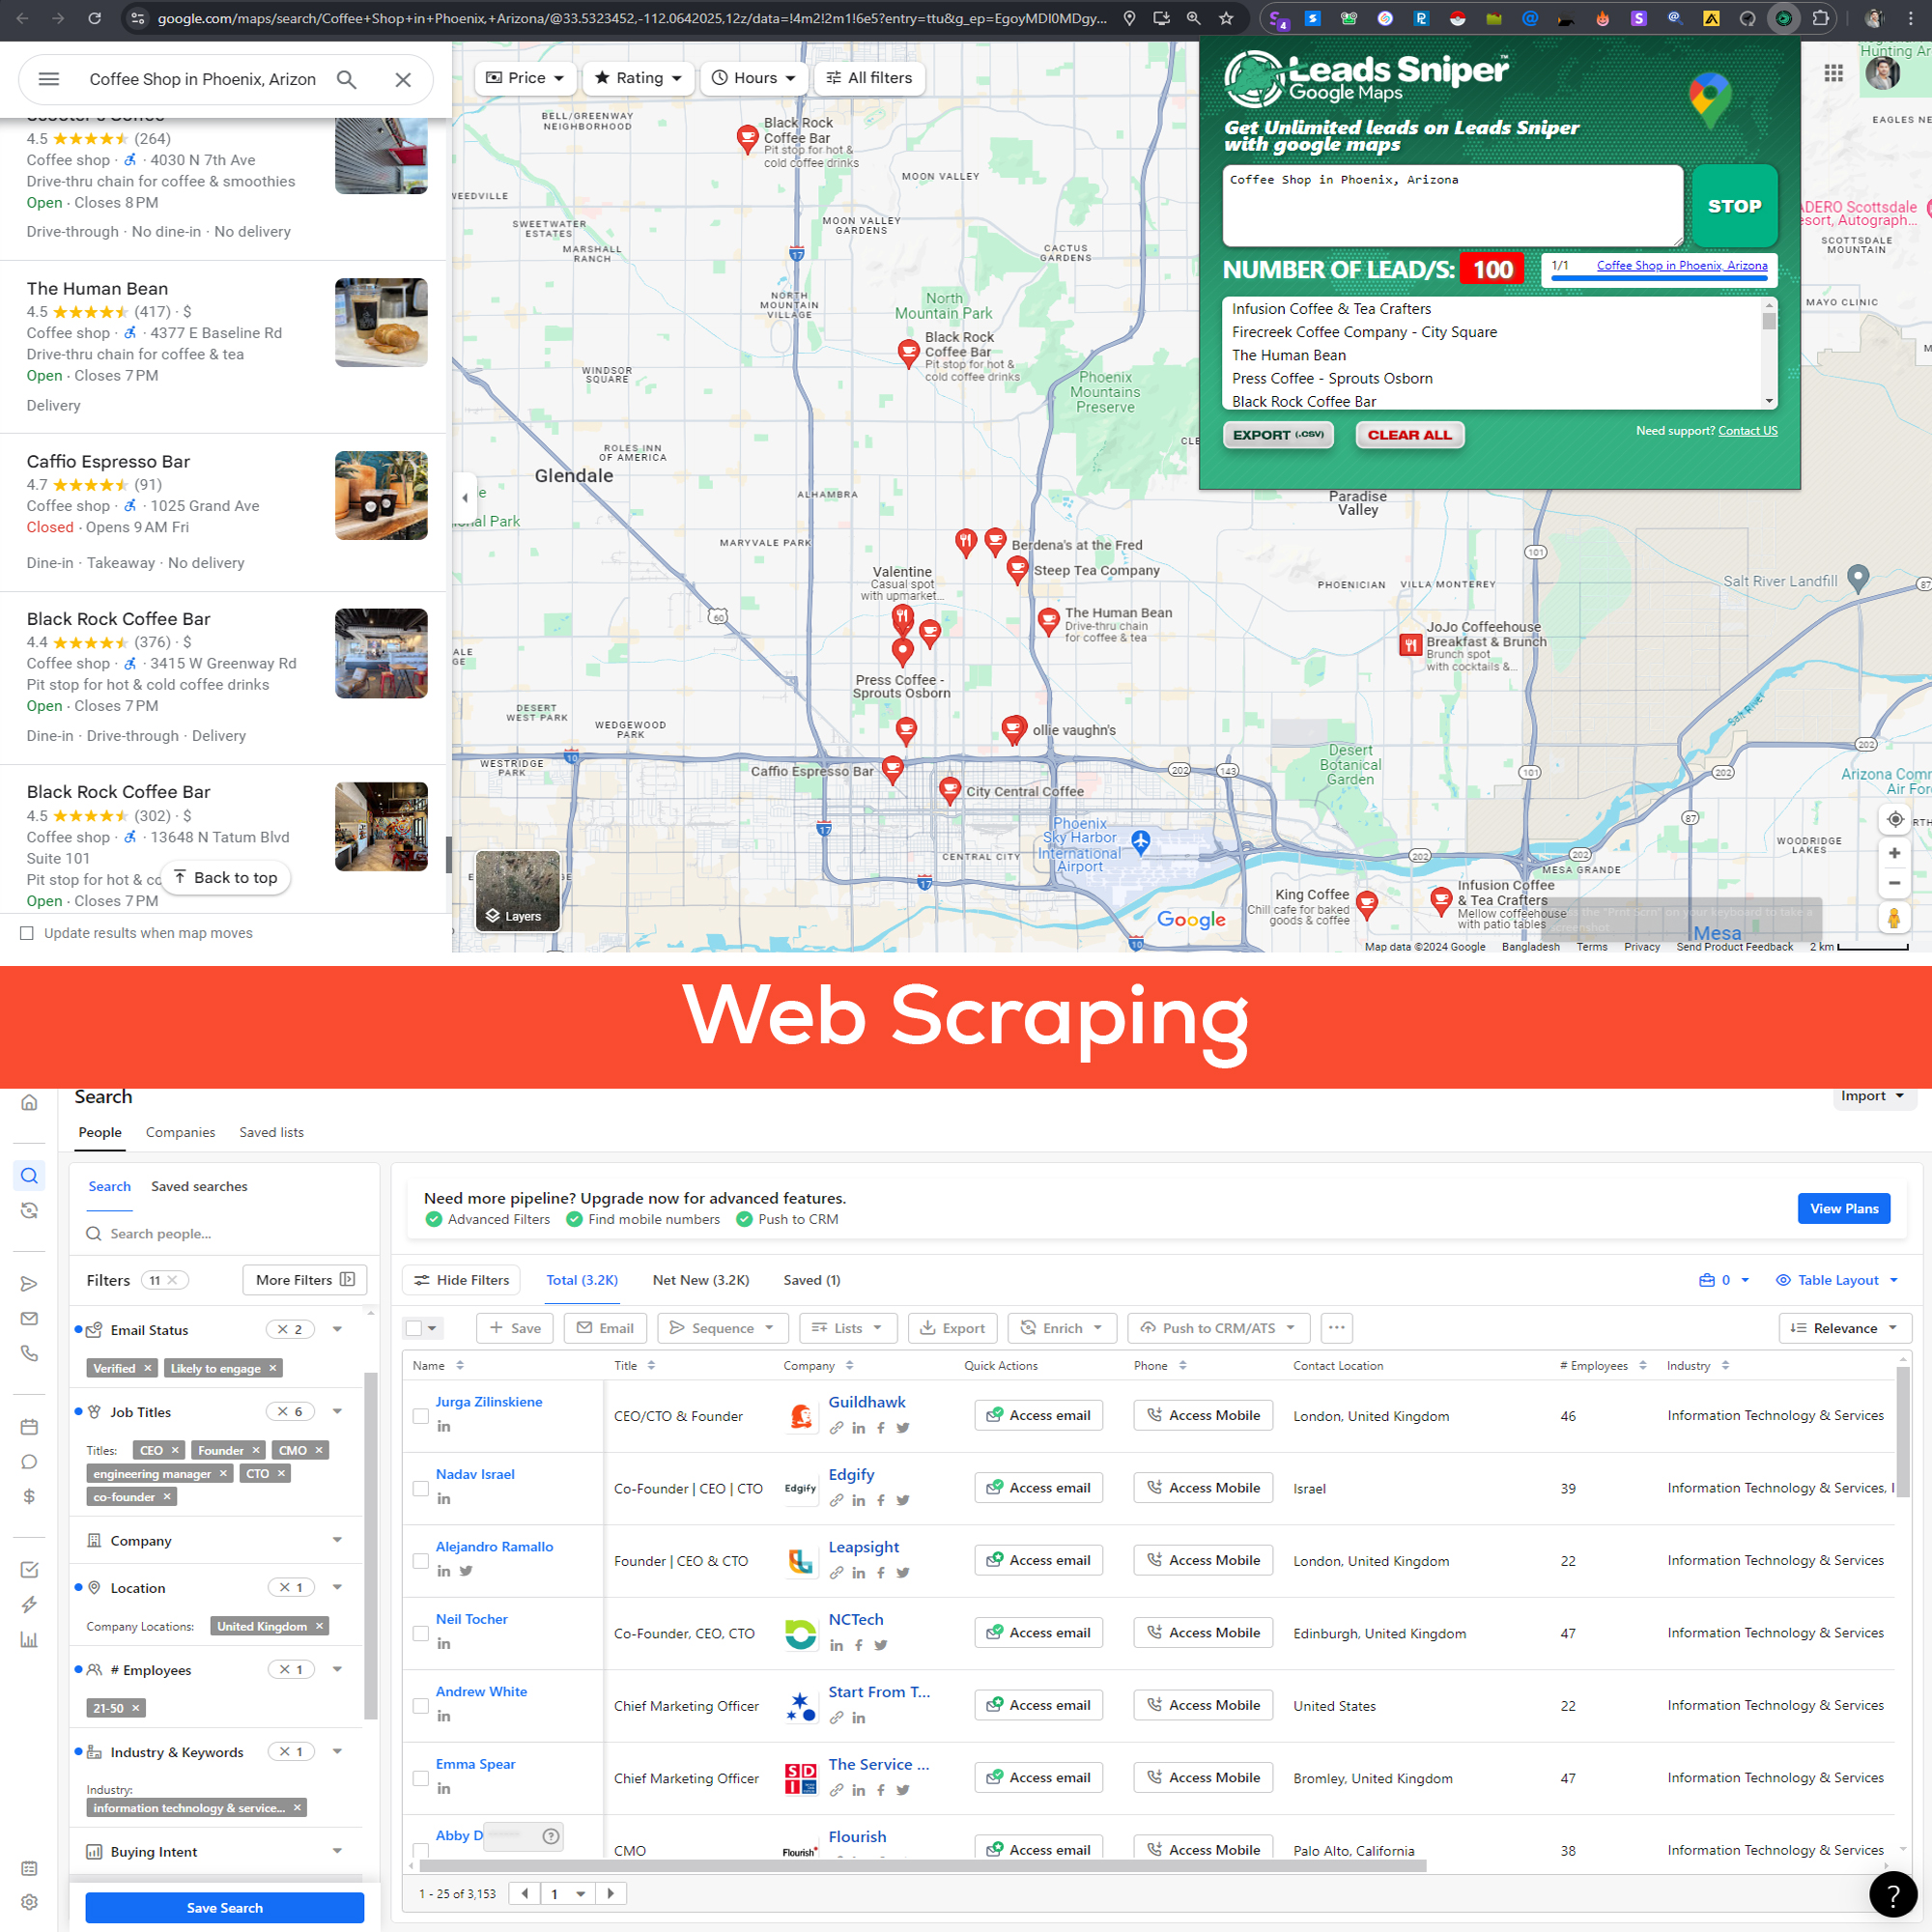Image resolution: width=1932 pixels, height=1932 pixels.
Task: Select Neil Tocher row checkbox
Action: pyautogui.click(x=420, y=1633)
